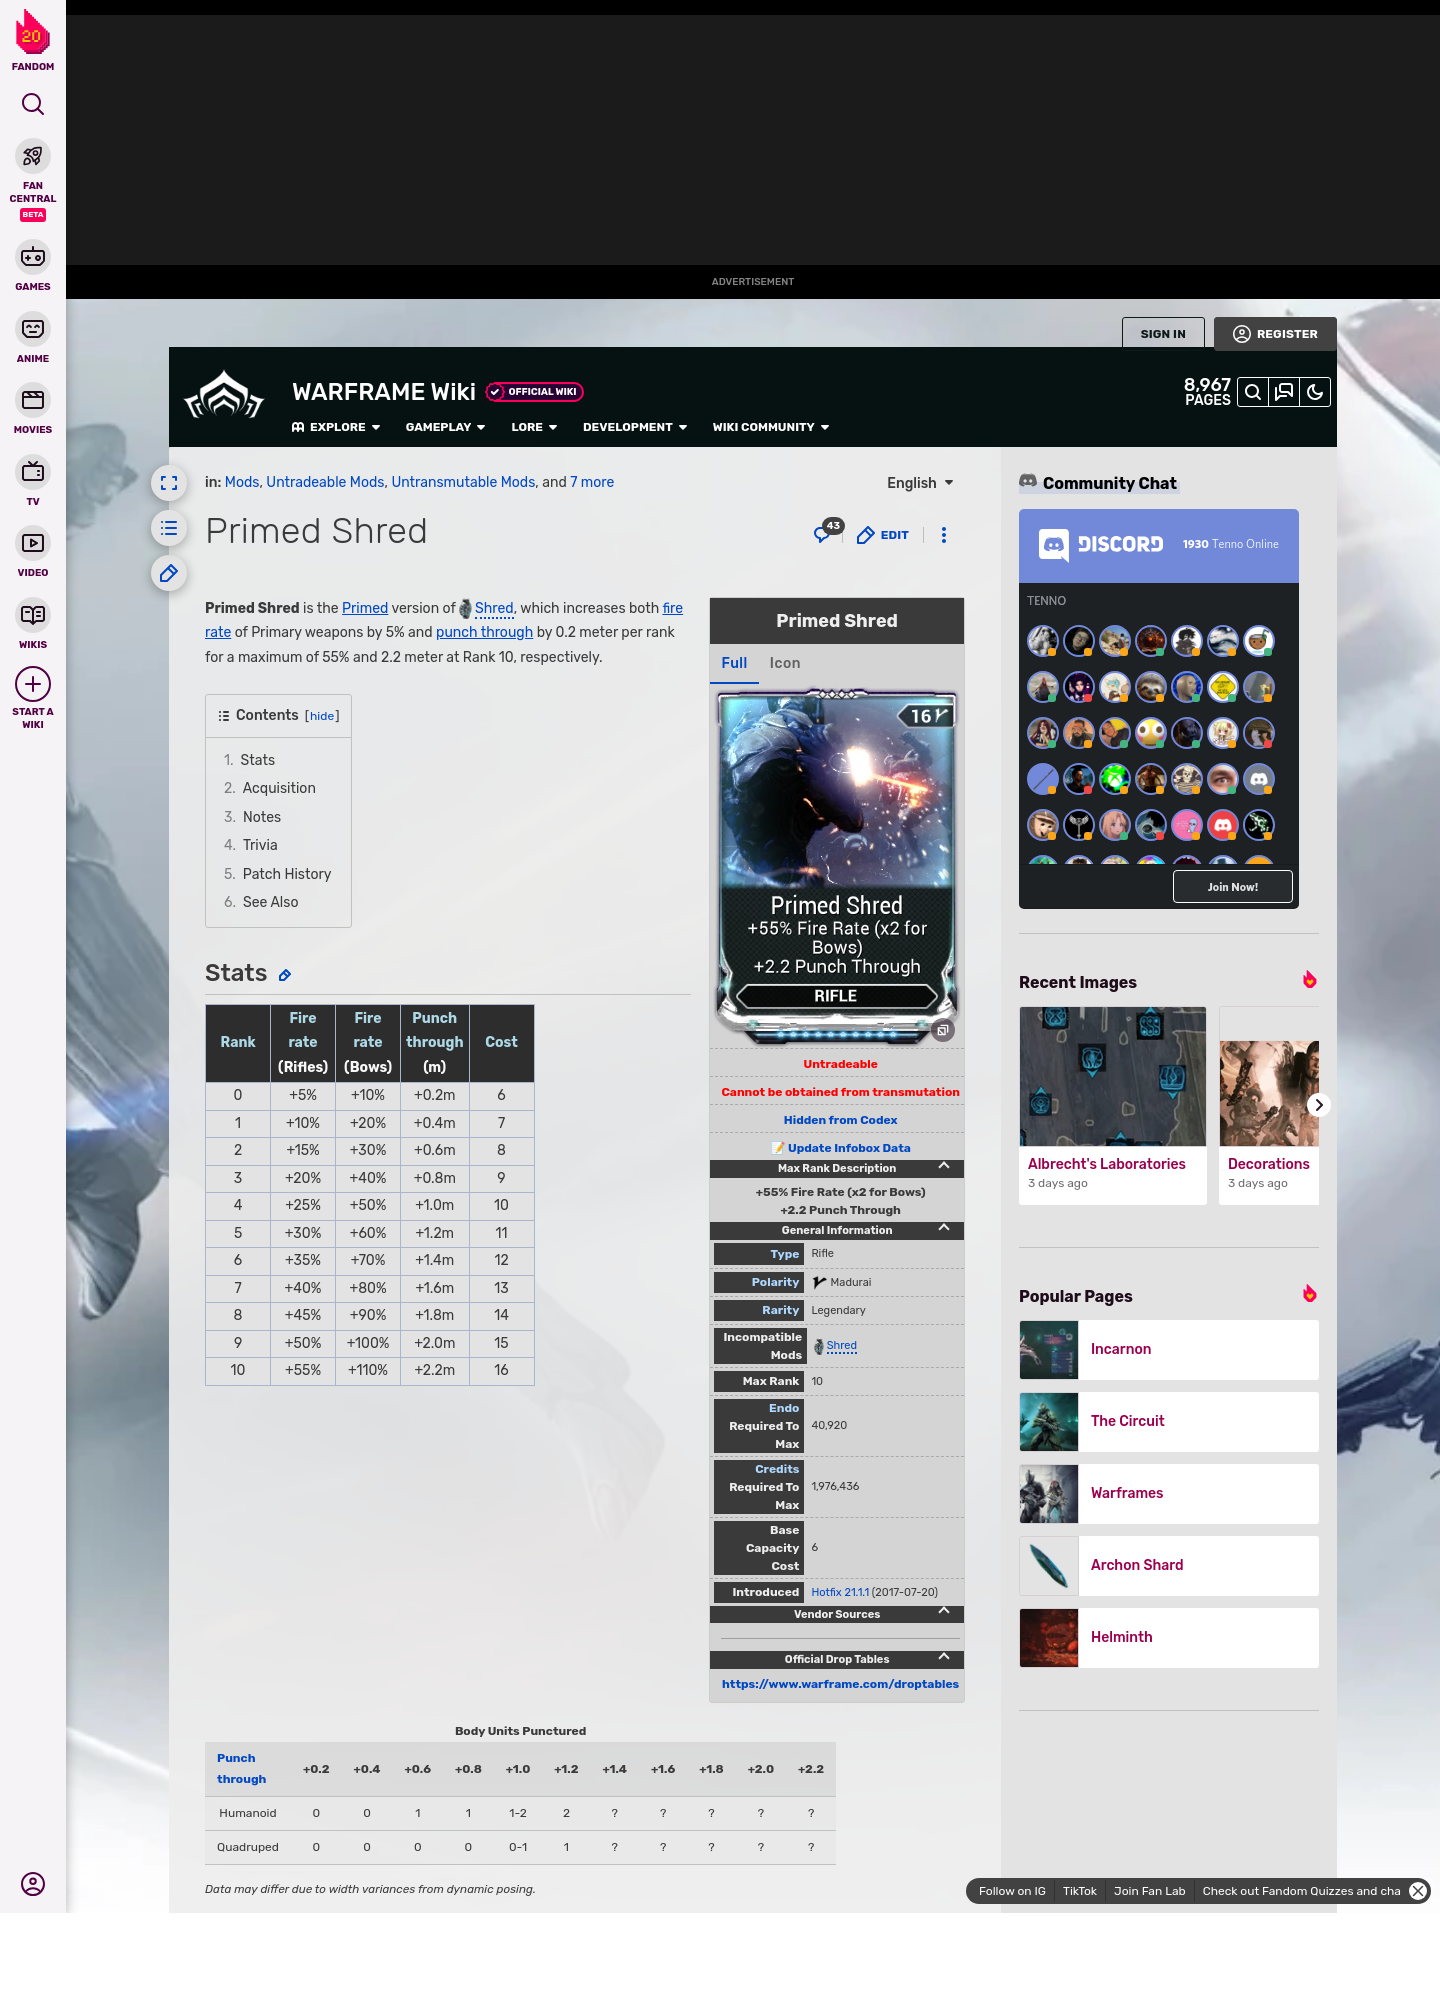
Task: Open Shred under Incompatible Mods
Action: 841,1346
